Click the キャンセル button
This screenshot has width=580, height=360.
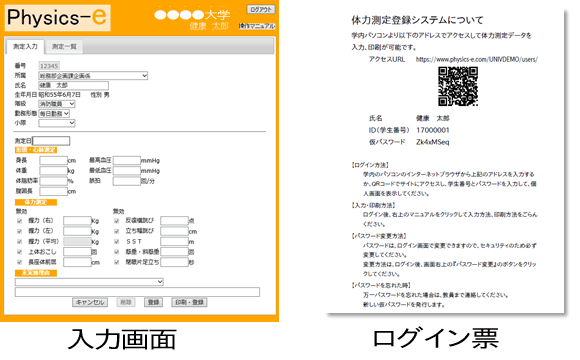pos(90,302)
